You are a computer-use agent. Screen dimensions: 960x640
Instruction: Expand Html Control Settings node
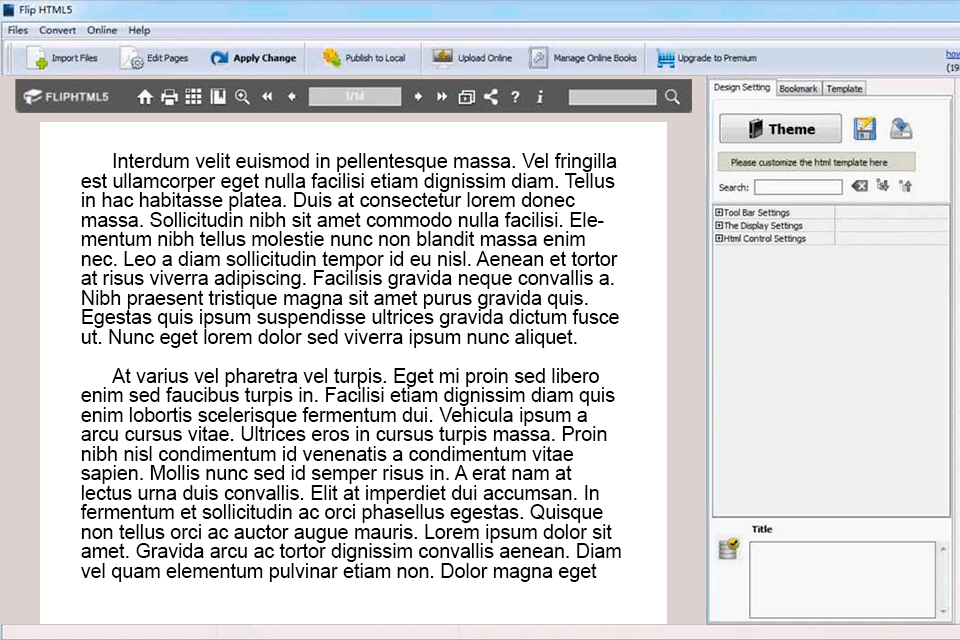click(719, 238)
